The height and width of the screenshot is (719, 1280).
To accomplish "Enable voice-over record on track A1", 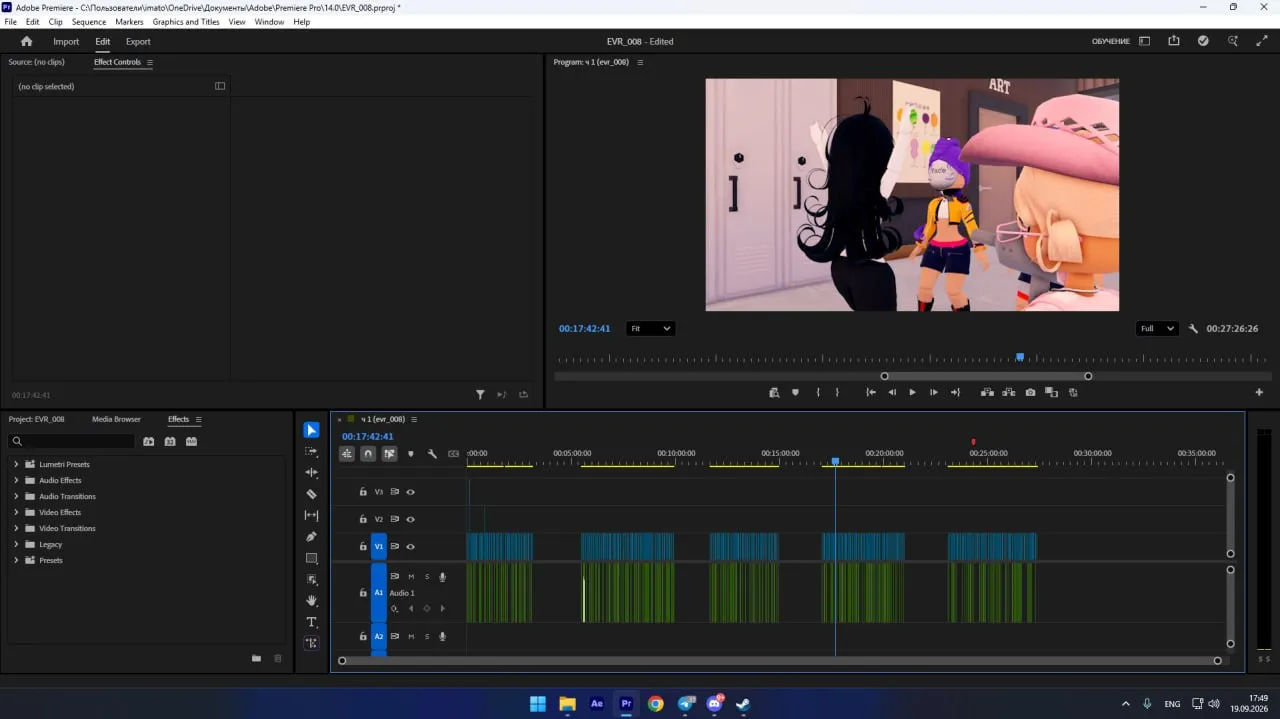I will pyautogui.click(x=442, y=577).
